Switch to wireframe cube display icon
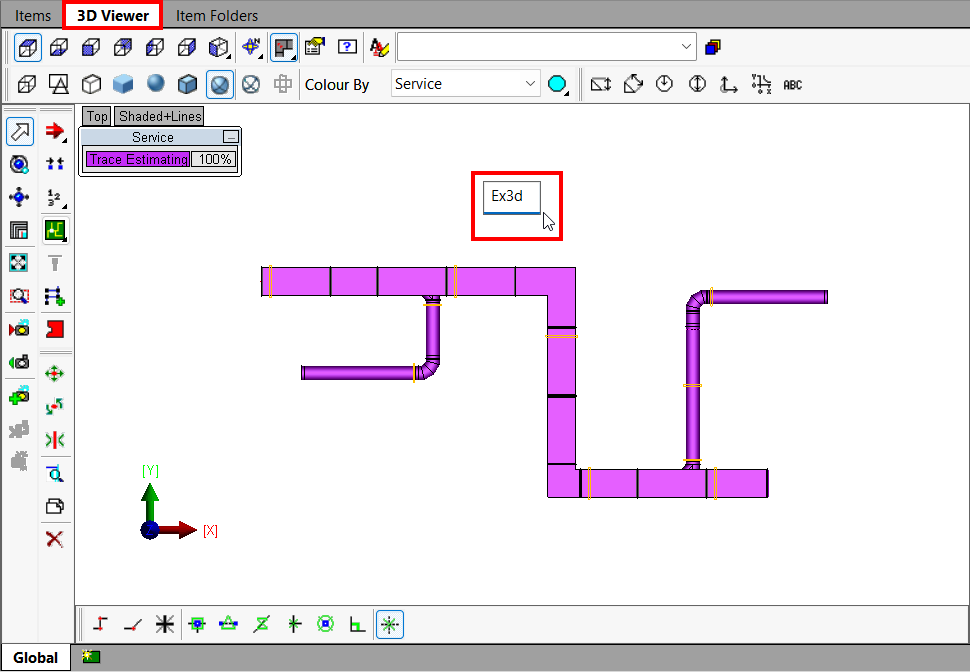 [91, 83]
